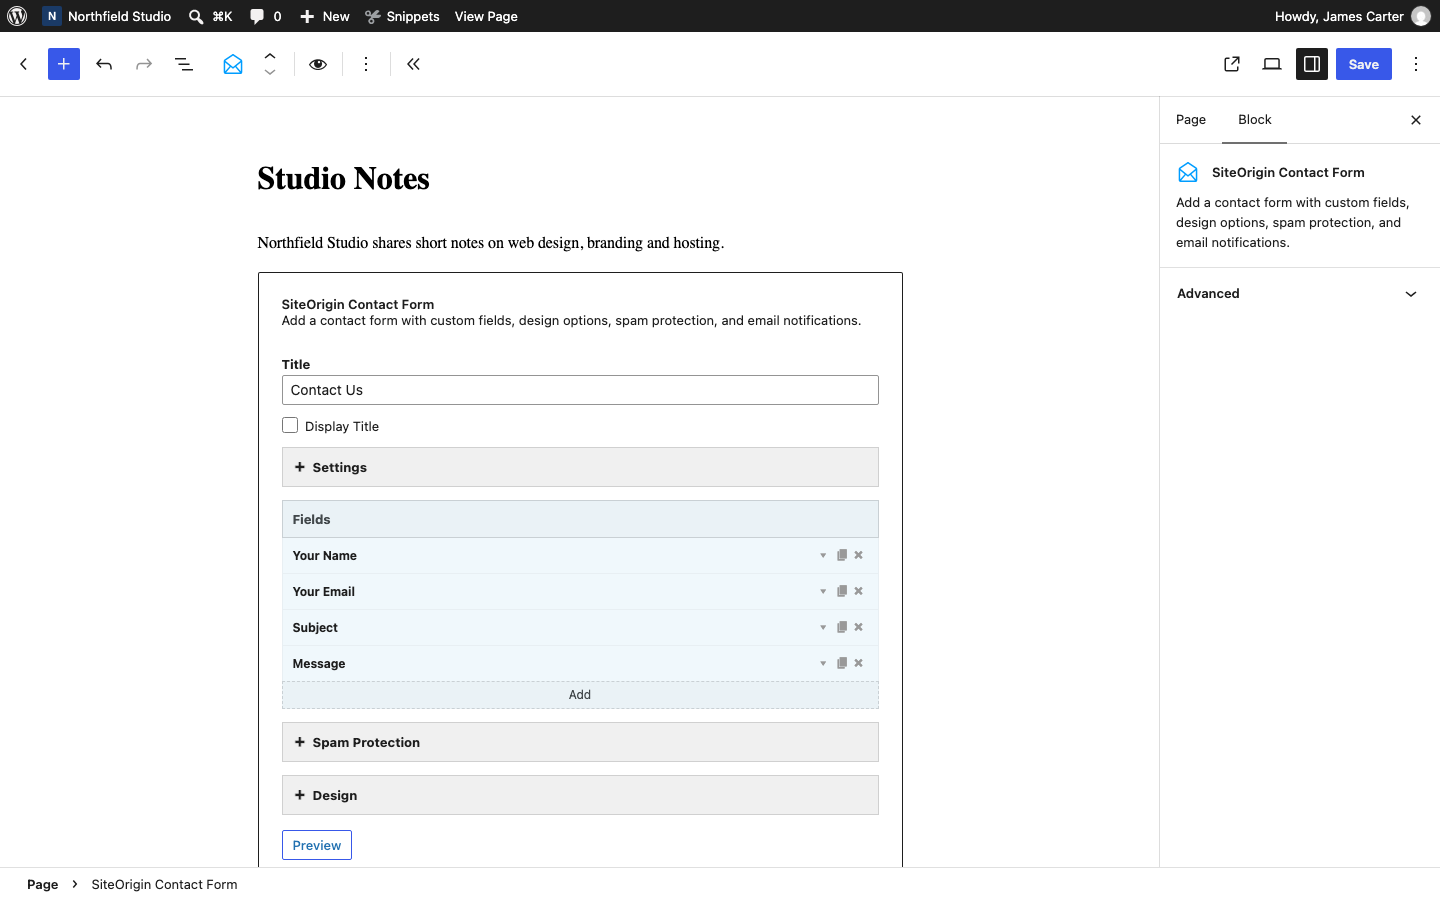Open the block inserter plus button
Image resolution: width=1440 pixels, height=900 pixels.
64,64
